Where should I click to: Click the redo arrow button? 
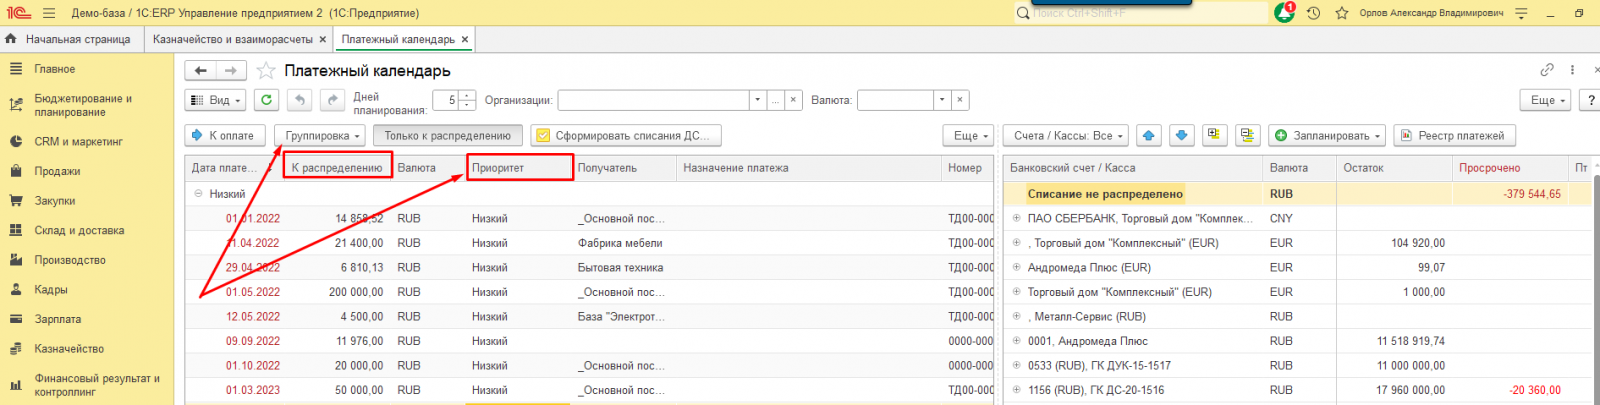(x=332, y=100)
